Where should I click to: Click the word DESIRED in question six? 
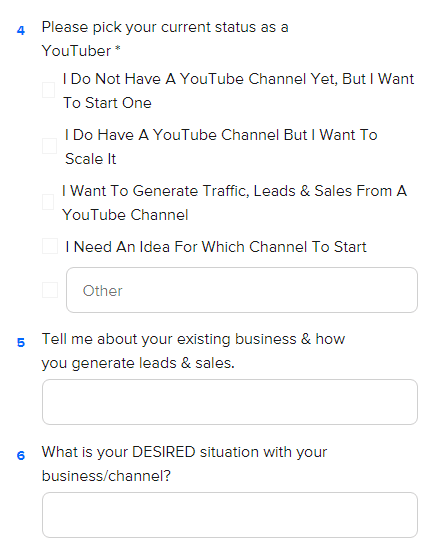tap(164, 452)
